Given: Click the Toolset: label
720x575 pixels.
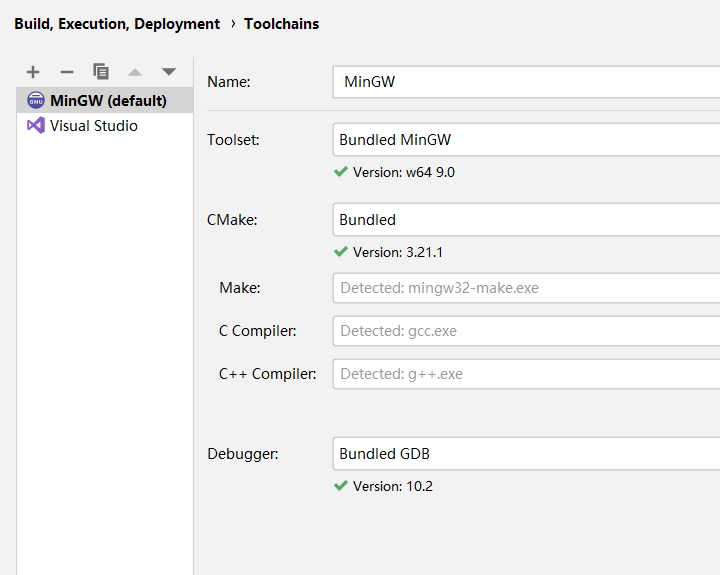Looking at the screenshot, I should coord(233,140).
